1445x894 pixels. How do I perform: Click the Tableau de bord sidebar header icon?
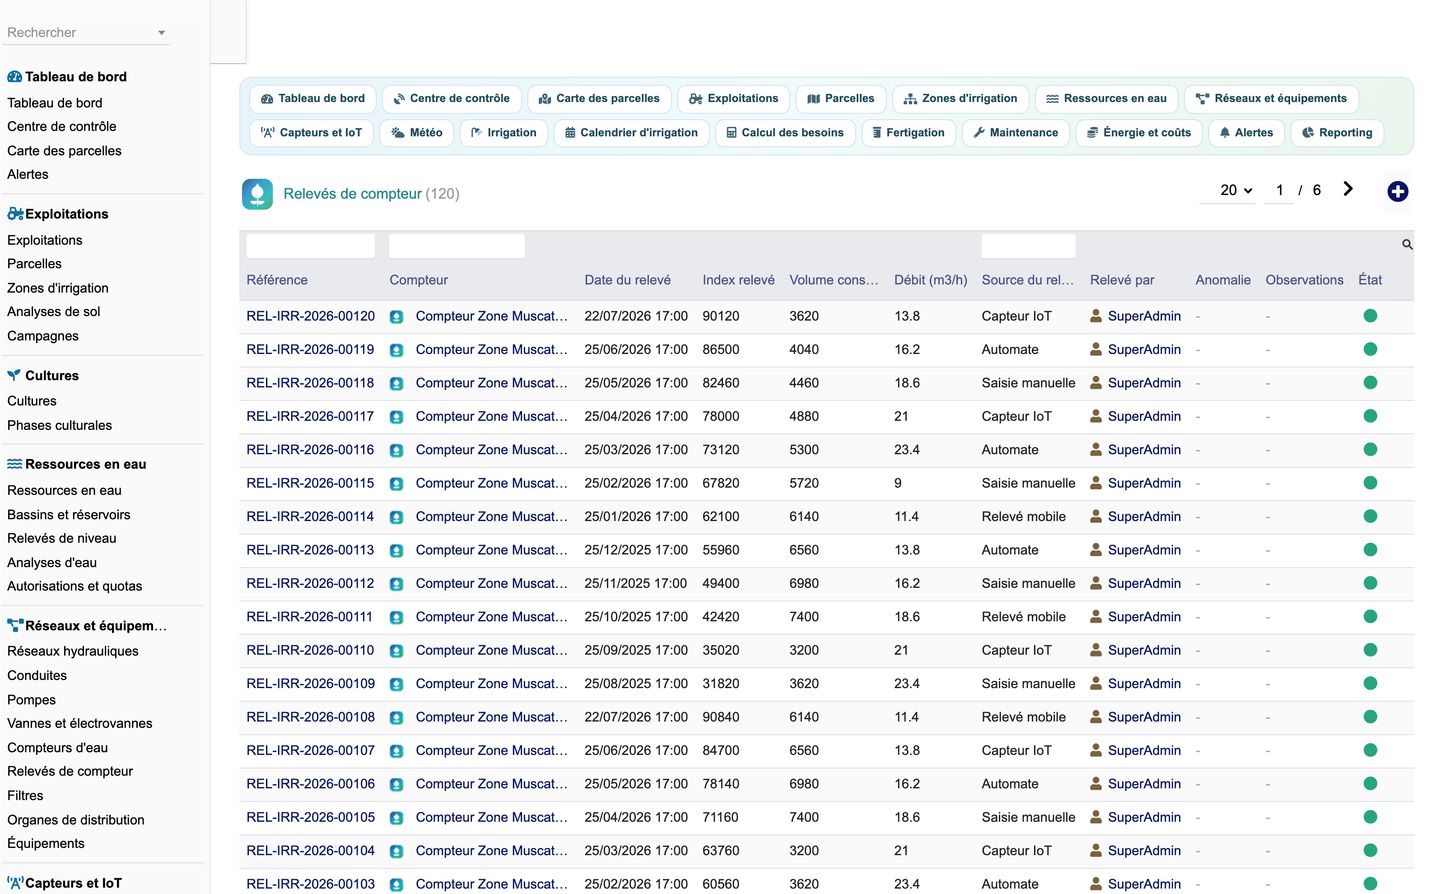click(x=15, y=77)
